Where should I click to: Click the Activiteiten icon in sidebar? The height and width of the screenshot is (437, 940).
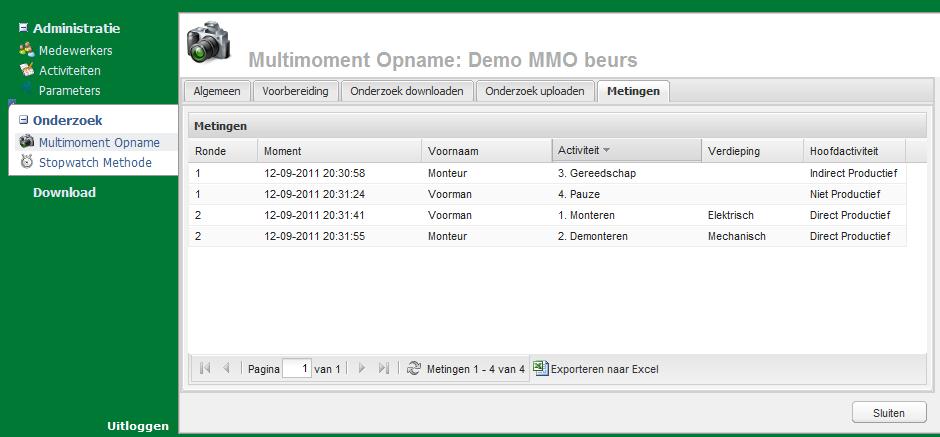click(x=27, y=70)
